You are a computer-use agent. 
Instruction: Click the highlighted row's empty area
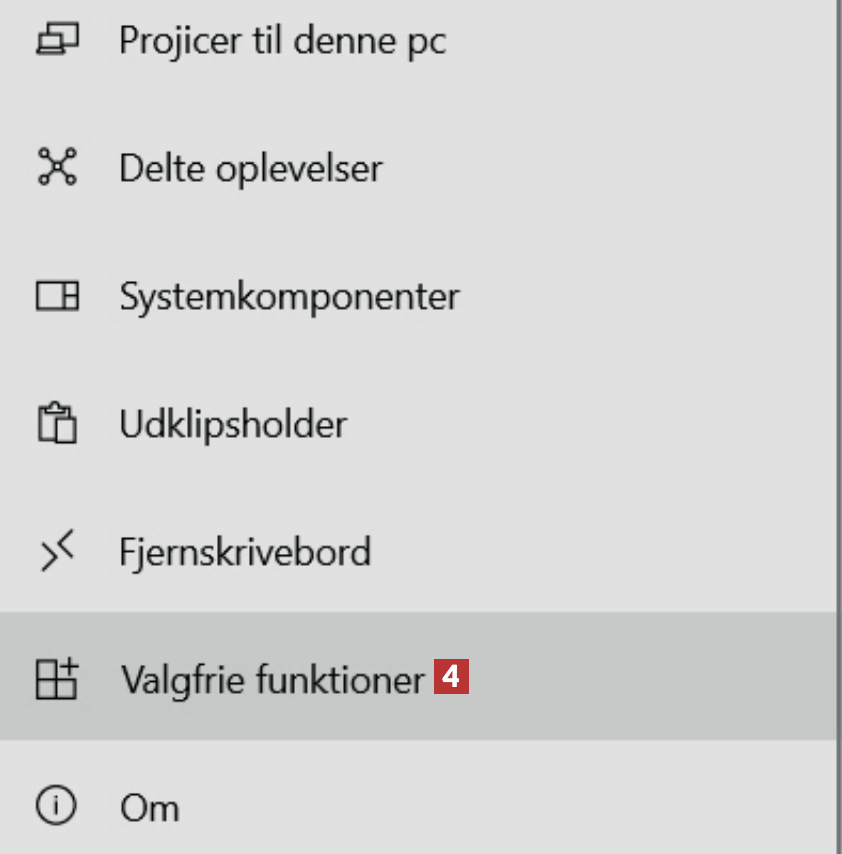[x=650, y=679]
